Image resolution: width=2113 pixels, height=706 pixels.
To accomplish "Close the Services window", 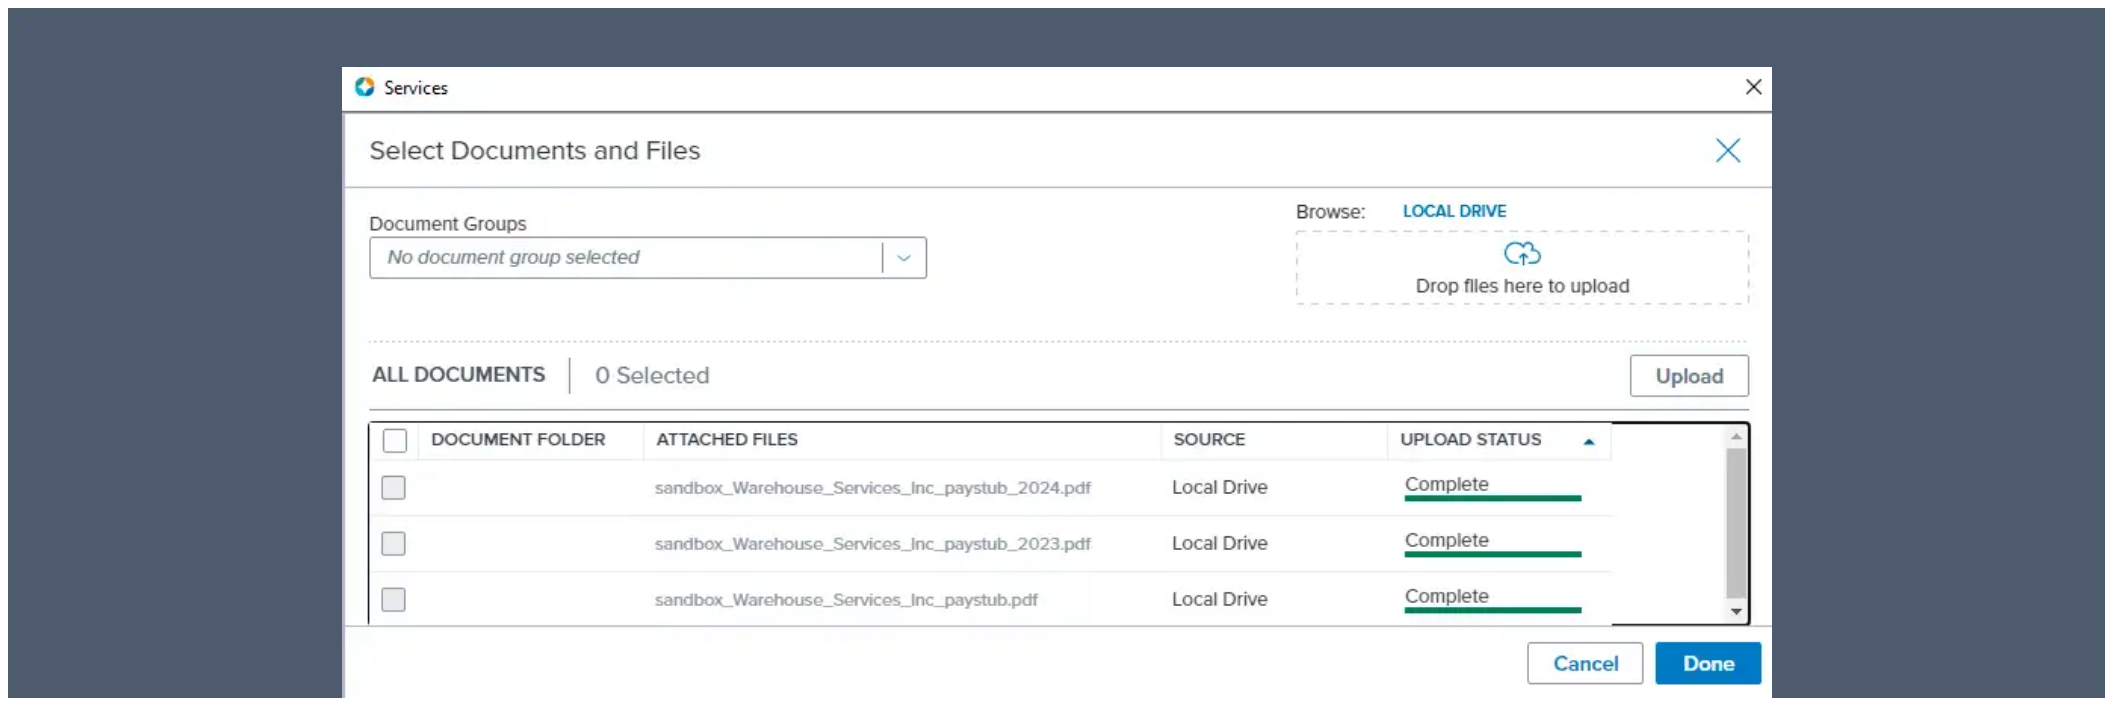I will click(1753, 87).
